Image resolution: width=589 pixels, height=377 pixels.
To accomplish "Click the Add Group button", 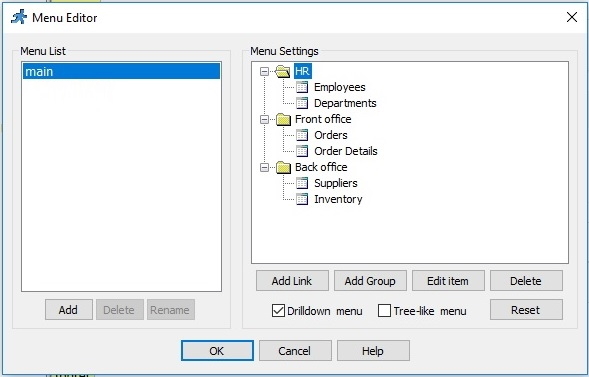I will pyautogui.click(x=370, y=281).
